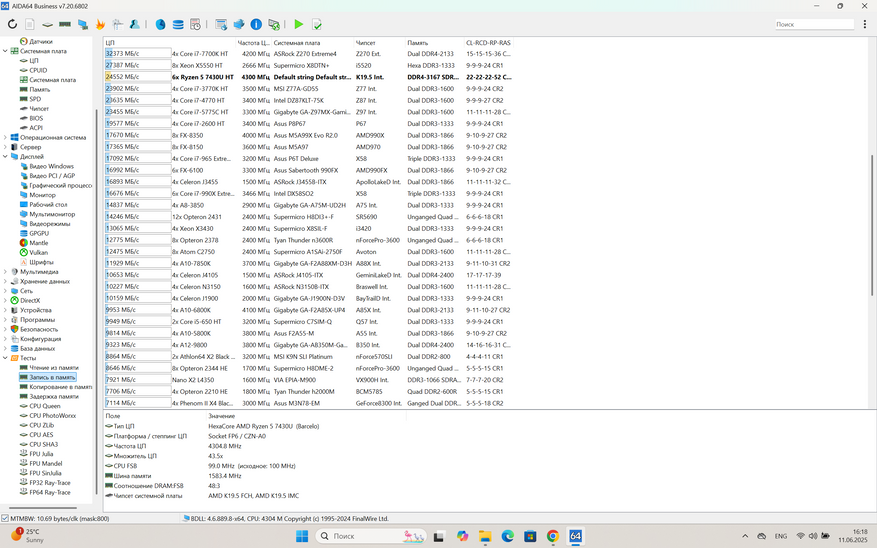
Task: Expand the Операционная система node
Action: 6,138
